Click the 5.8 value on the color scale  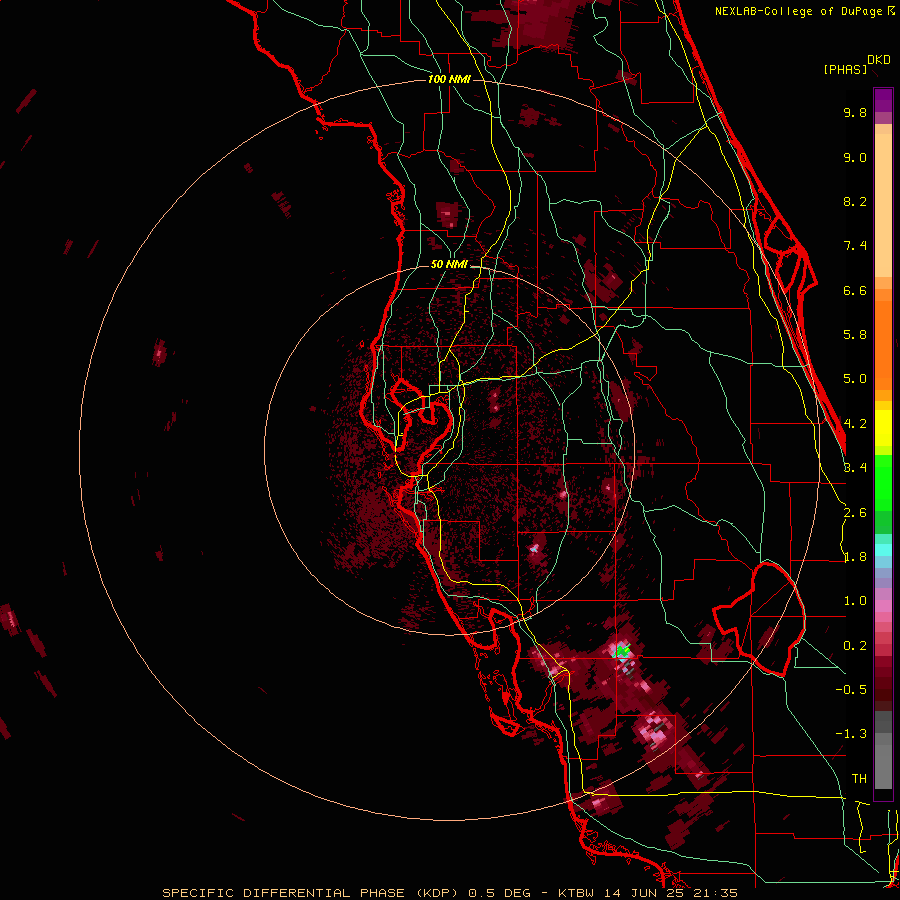tap(855, 335)
